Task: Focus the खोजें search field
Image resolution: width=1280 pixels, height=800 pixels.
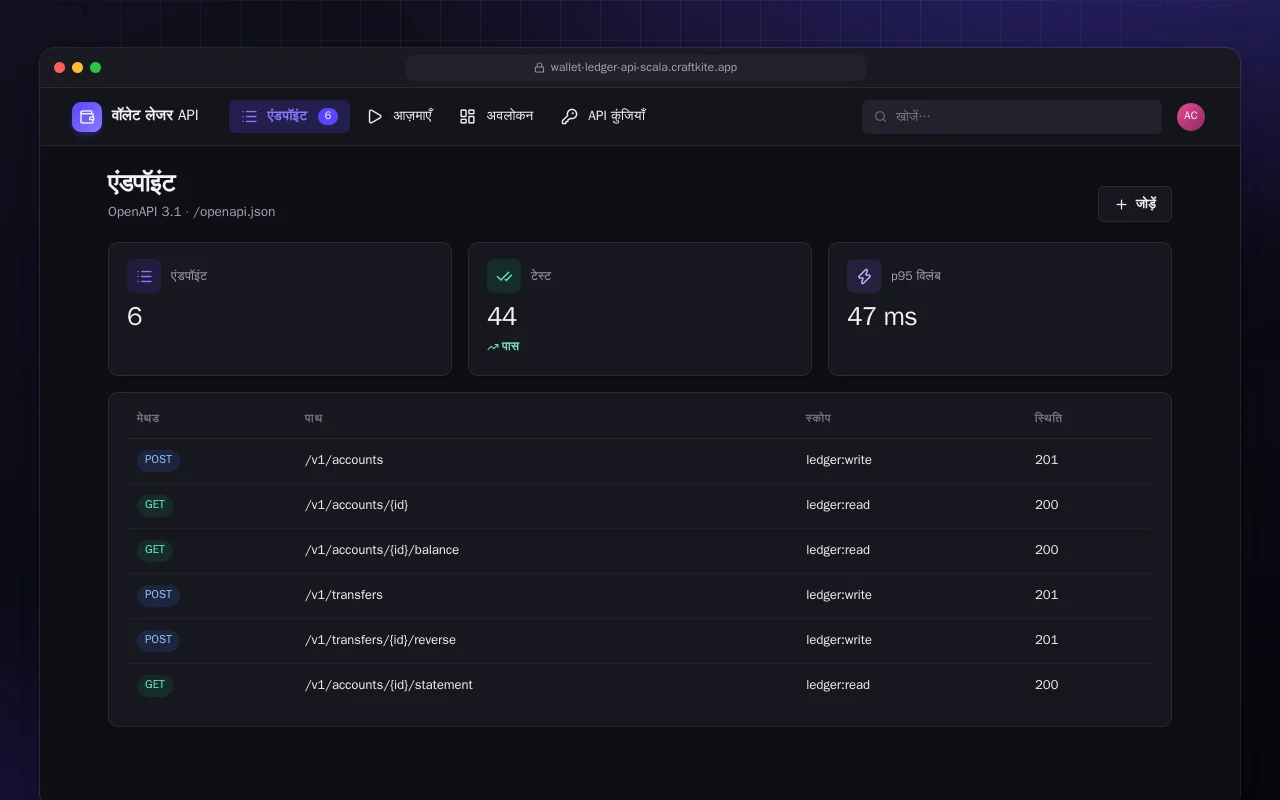Action: [x=1012, y=117]
